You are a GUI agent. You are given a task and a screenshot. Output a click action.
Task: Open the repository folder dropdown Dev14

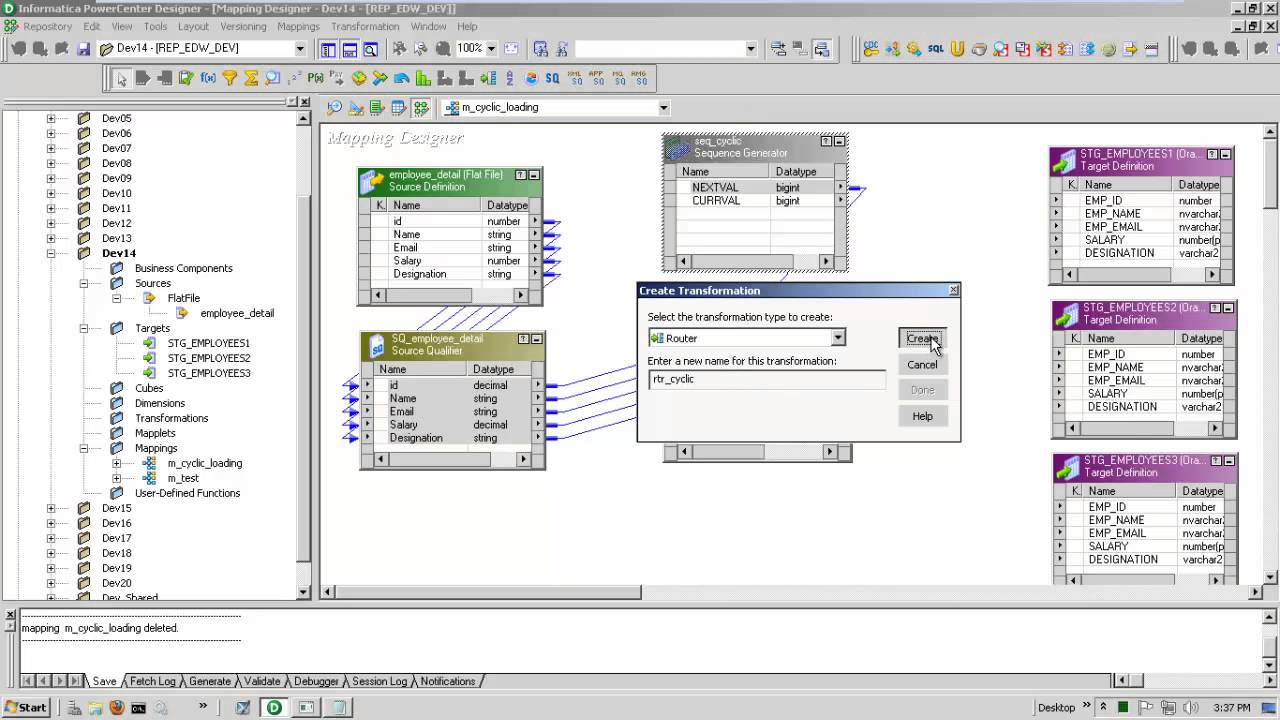tap(299, 48)
